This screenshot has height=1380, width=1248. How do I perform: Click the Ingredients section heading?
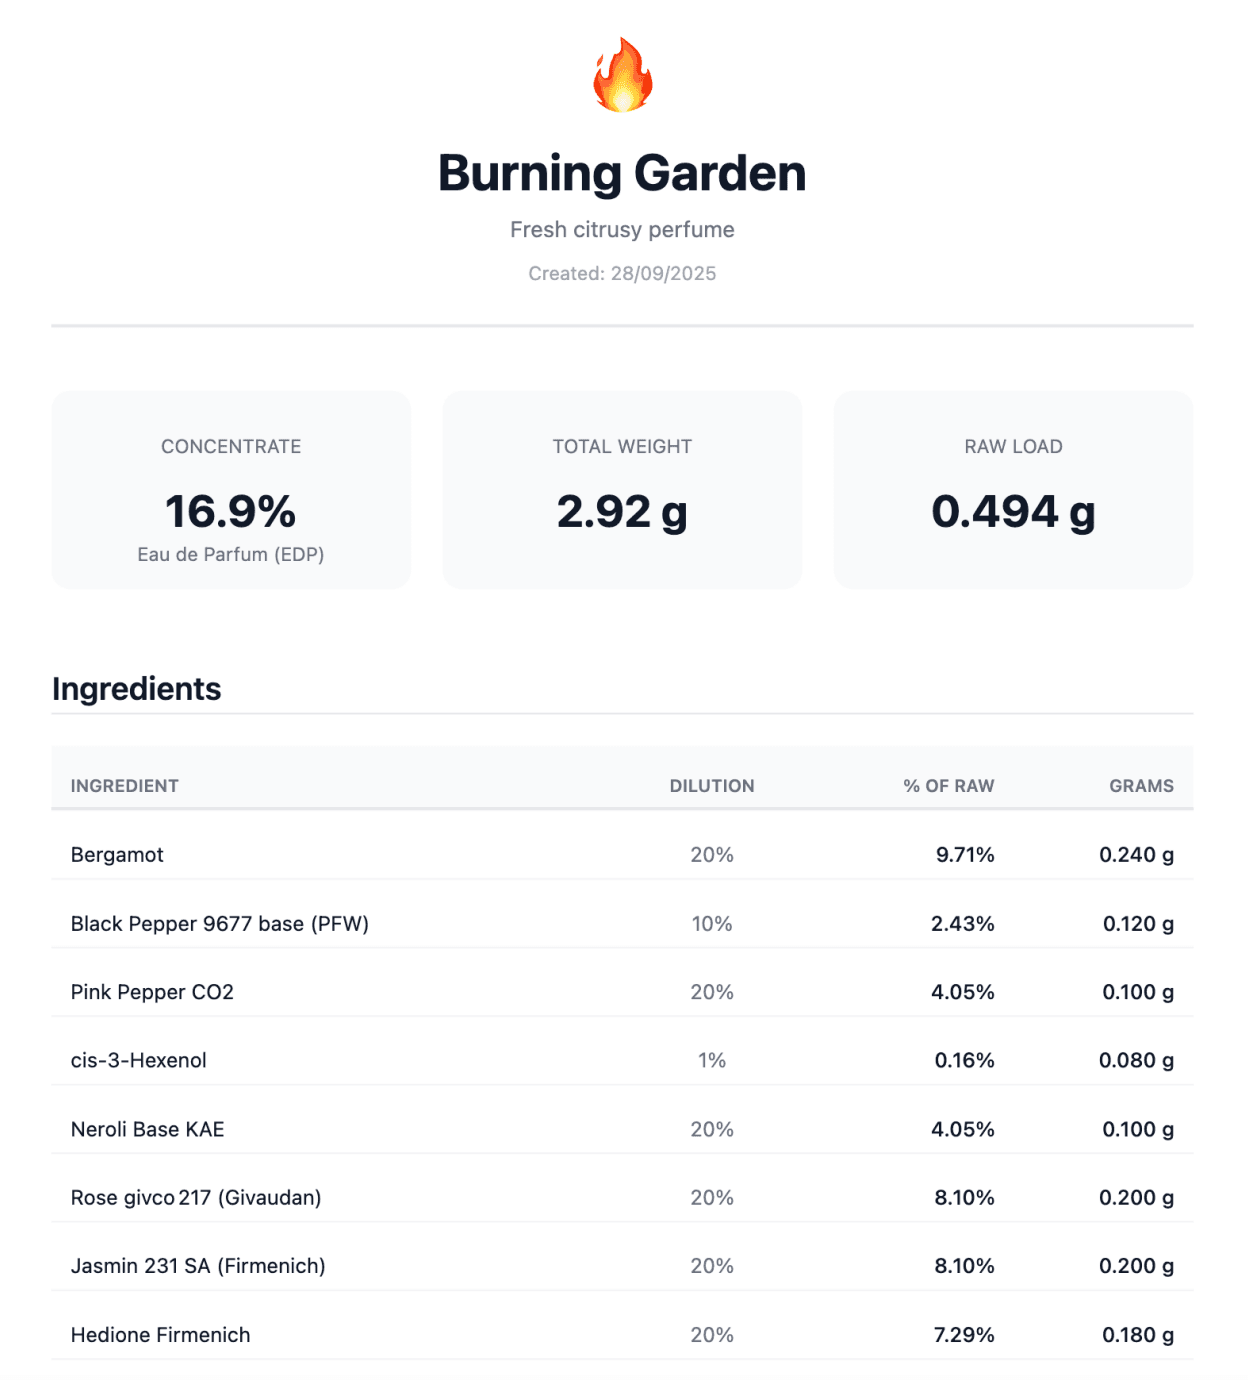point(137,689)
